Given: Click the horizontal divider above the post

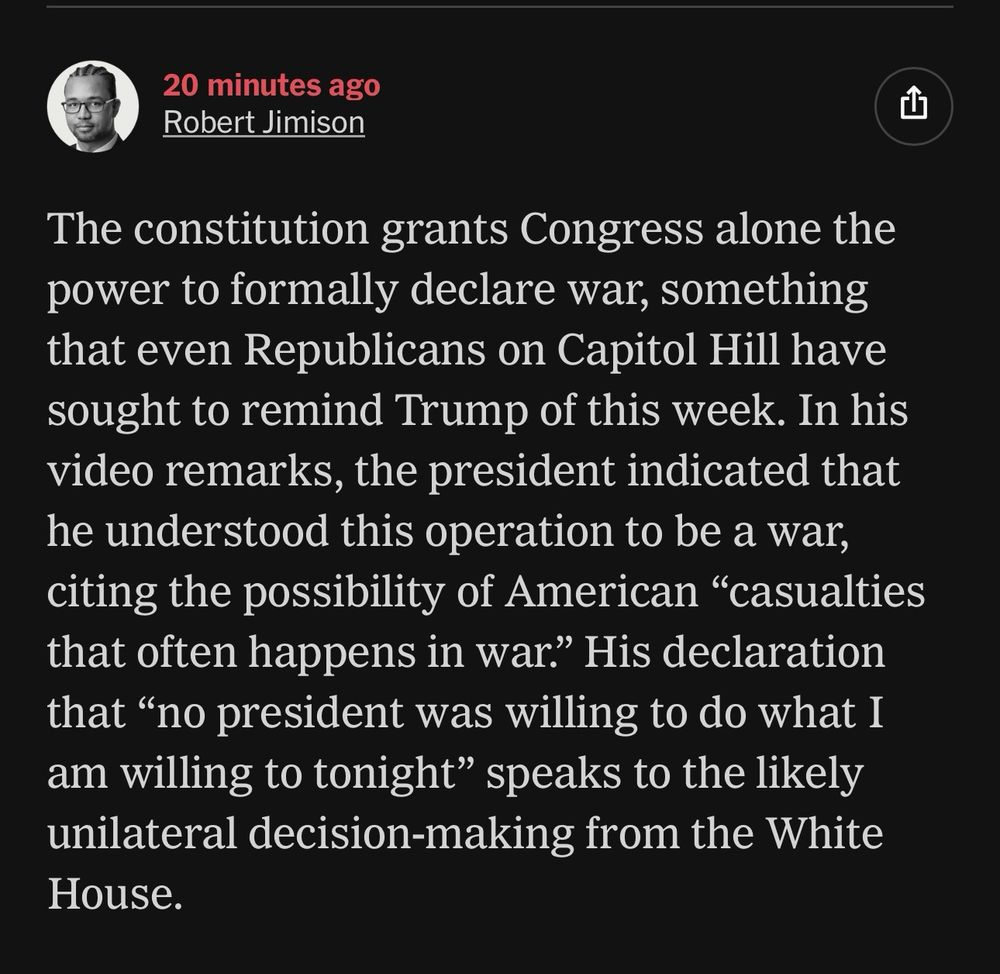Looking at the screenshot, I should click(x=500, y=7).
